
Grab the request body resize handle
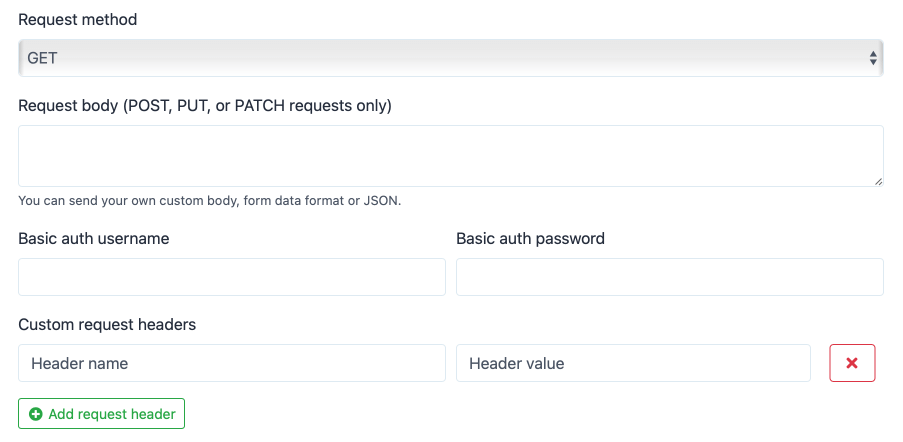tap(878, 181)
